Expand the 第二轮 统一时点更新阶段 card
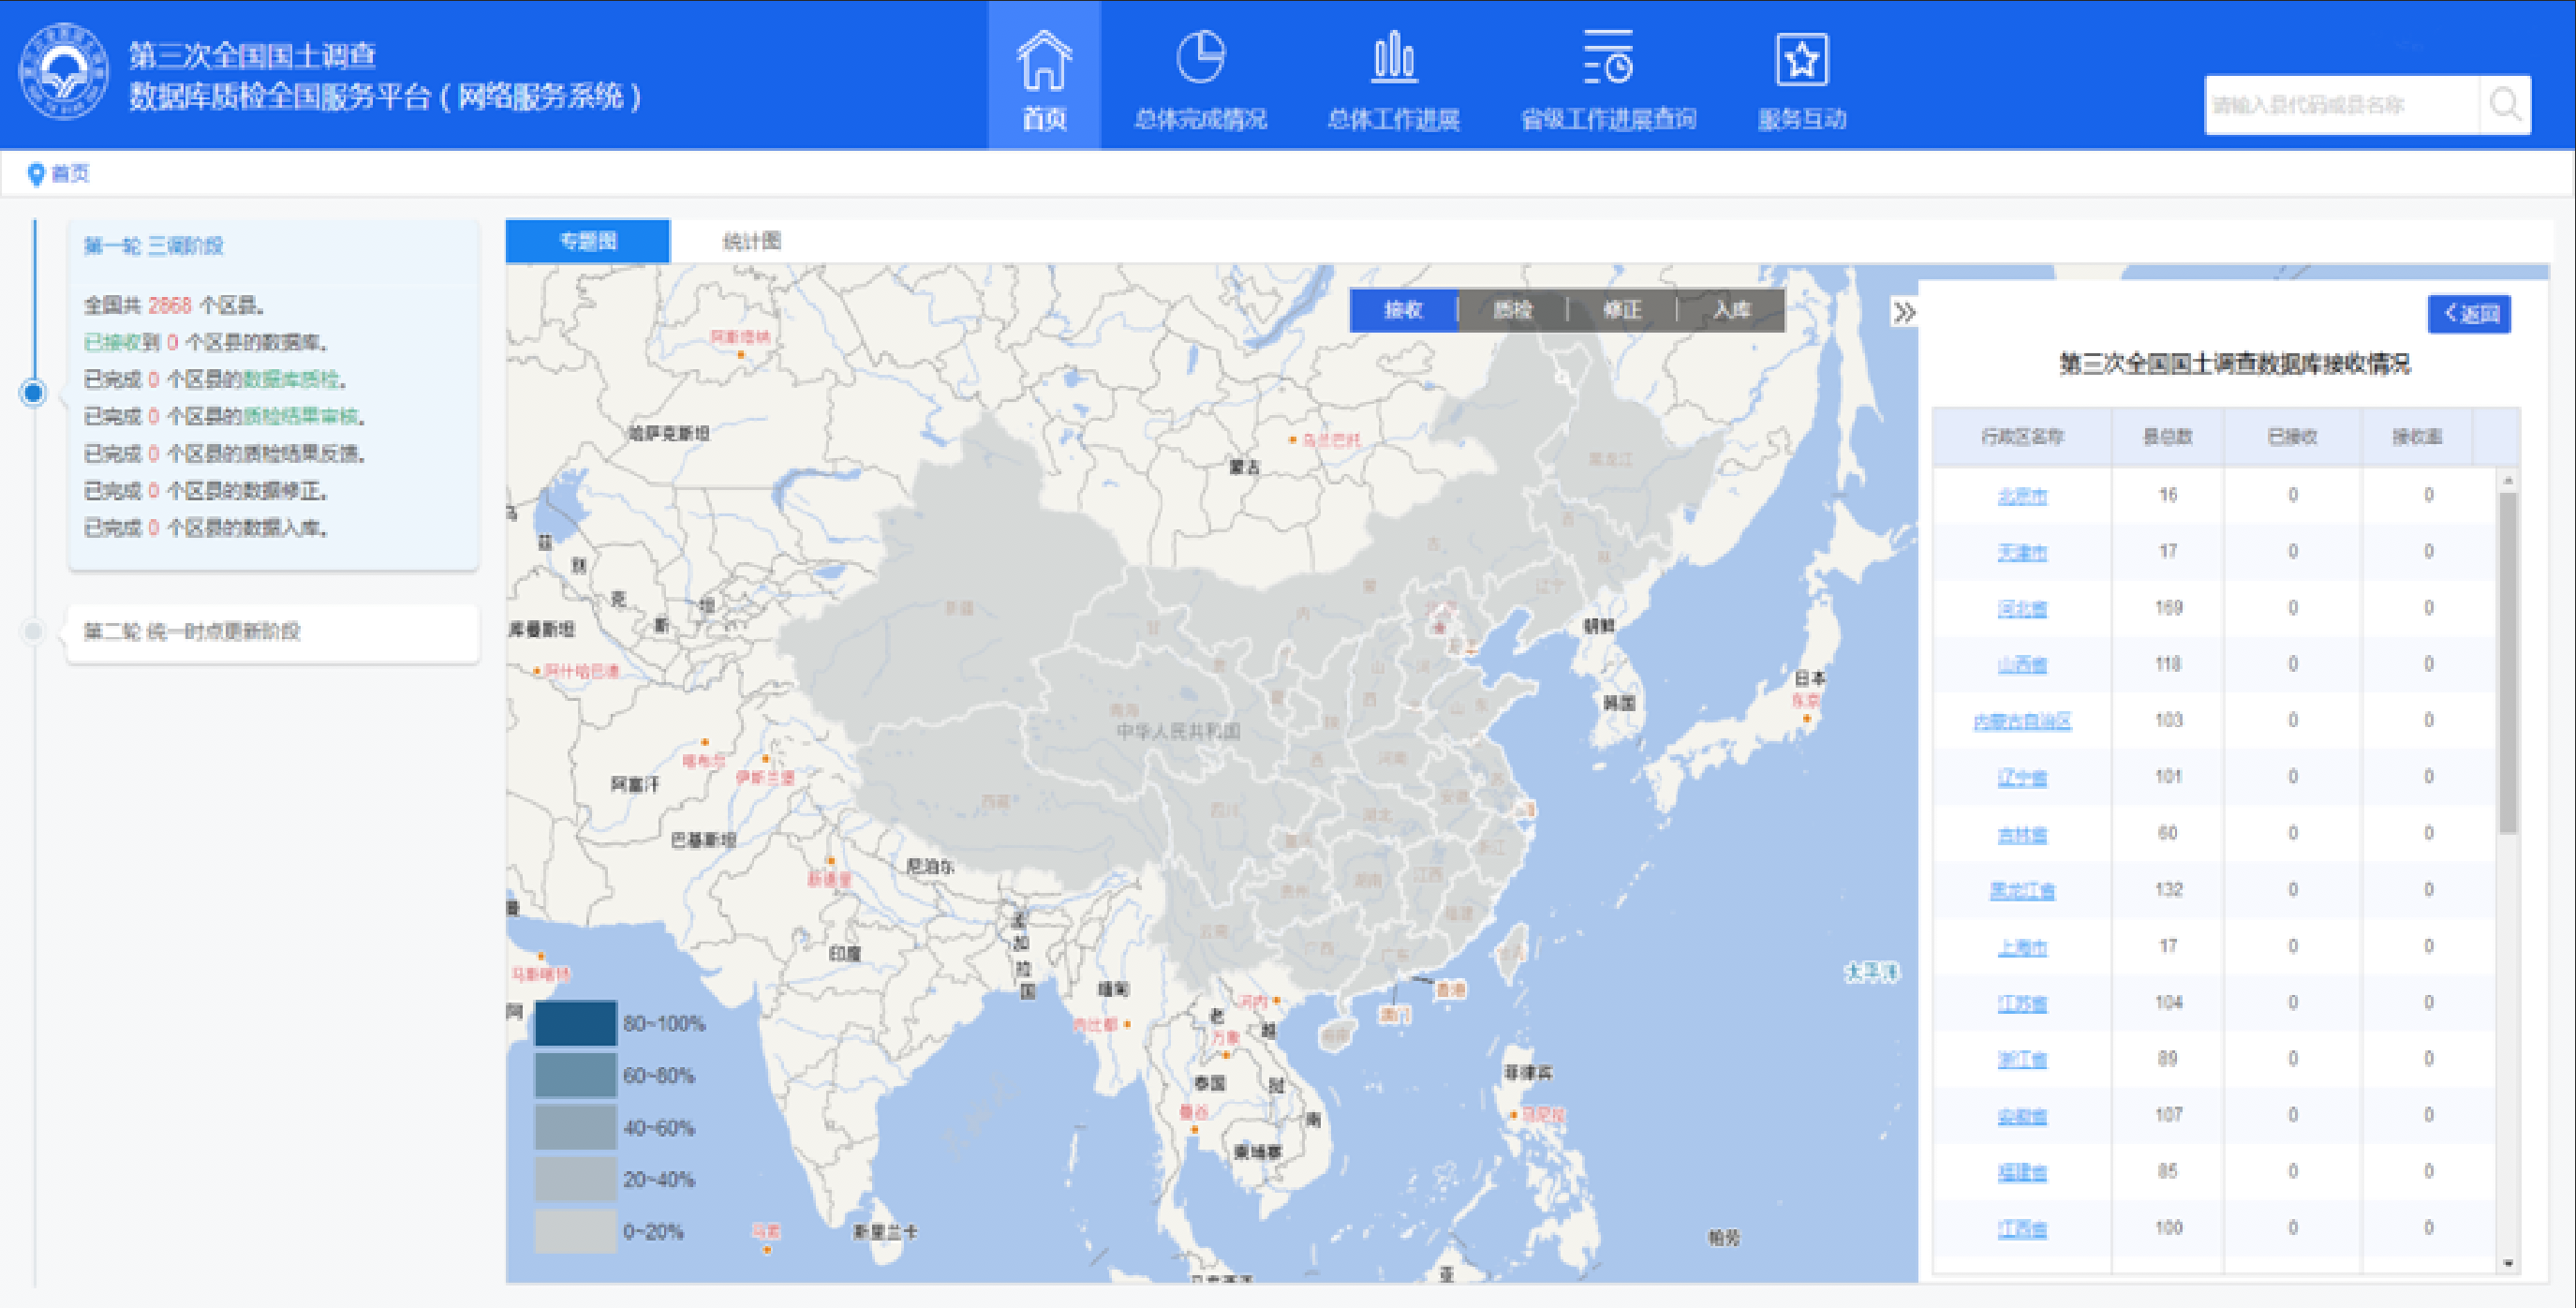This screenshot has width=2576, height=1308. tap(273, 632)
